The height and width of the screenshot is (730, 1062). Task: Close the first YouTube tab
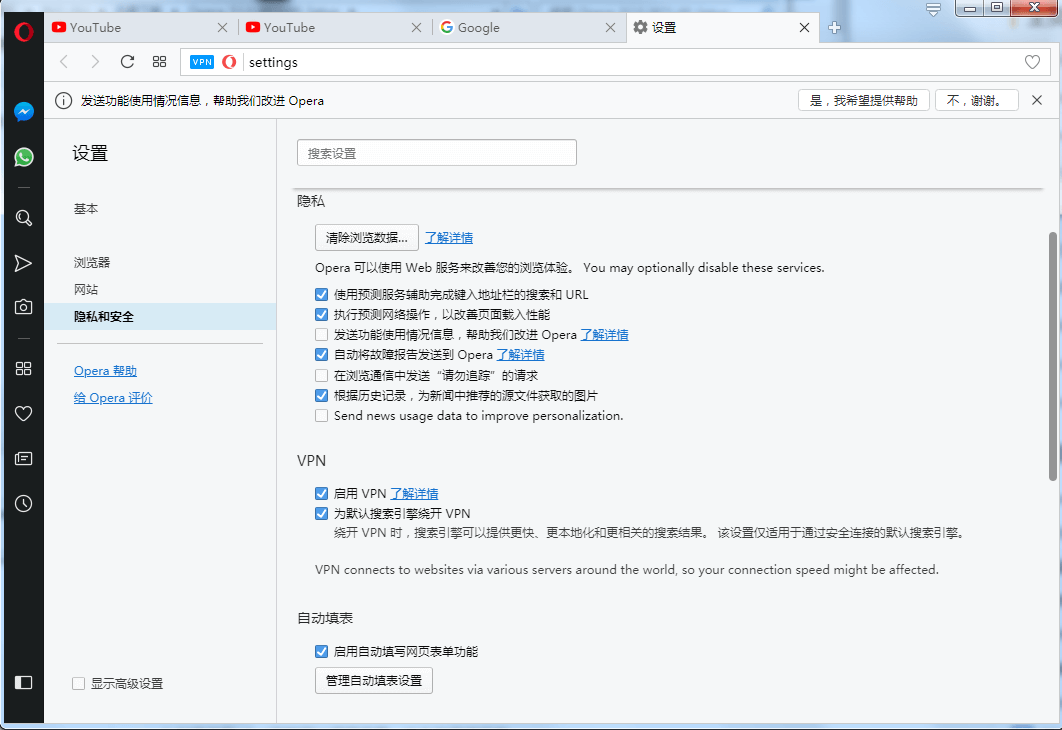point(222,28)
